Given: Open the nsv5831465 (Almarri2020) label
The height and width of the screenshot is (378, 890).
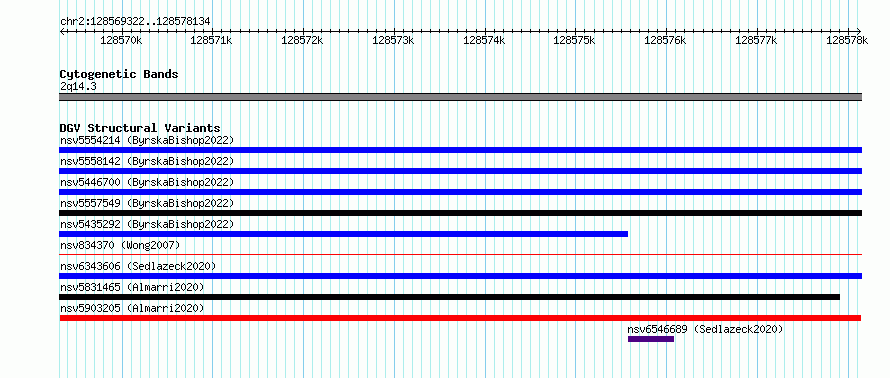Looking at the screenshot, I should coord(132,287).
